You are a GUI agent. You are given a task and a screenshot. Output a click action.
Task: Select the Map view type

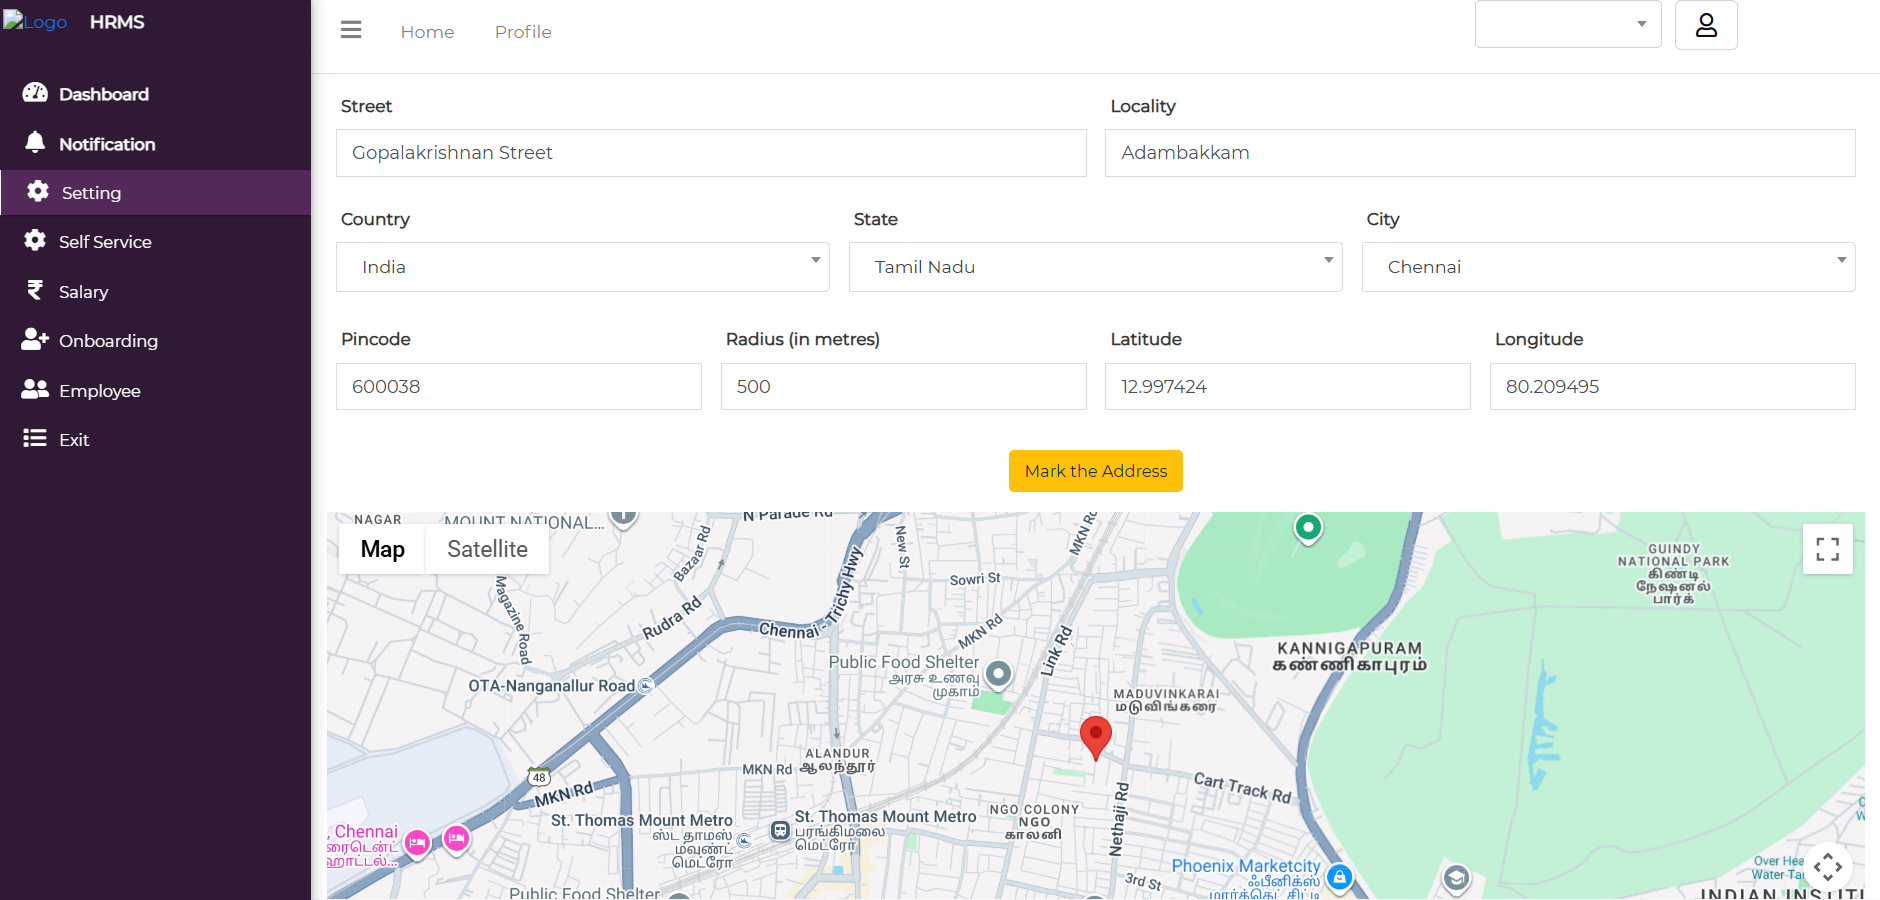point(382,549)
